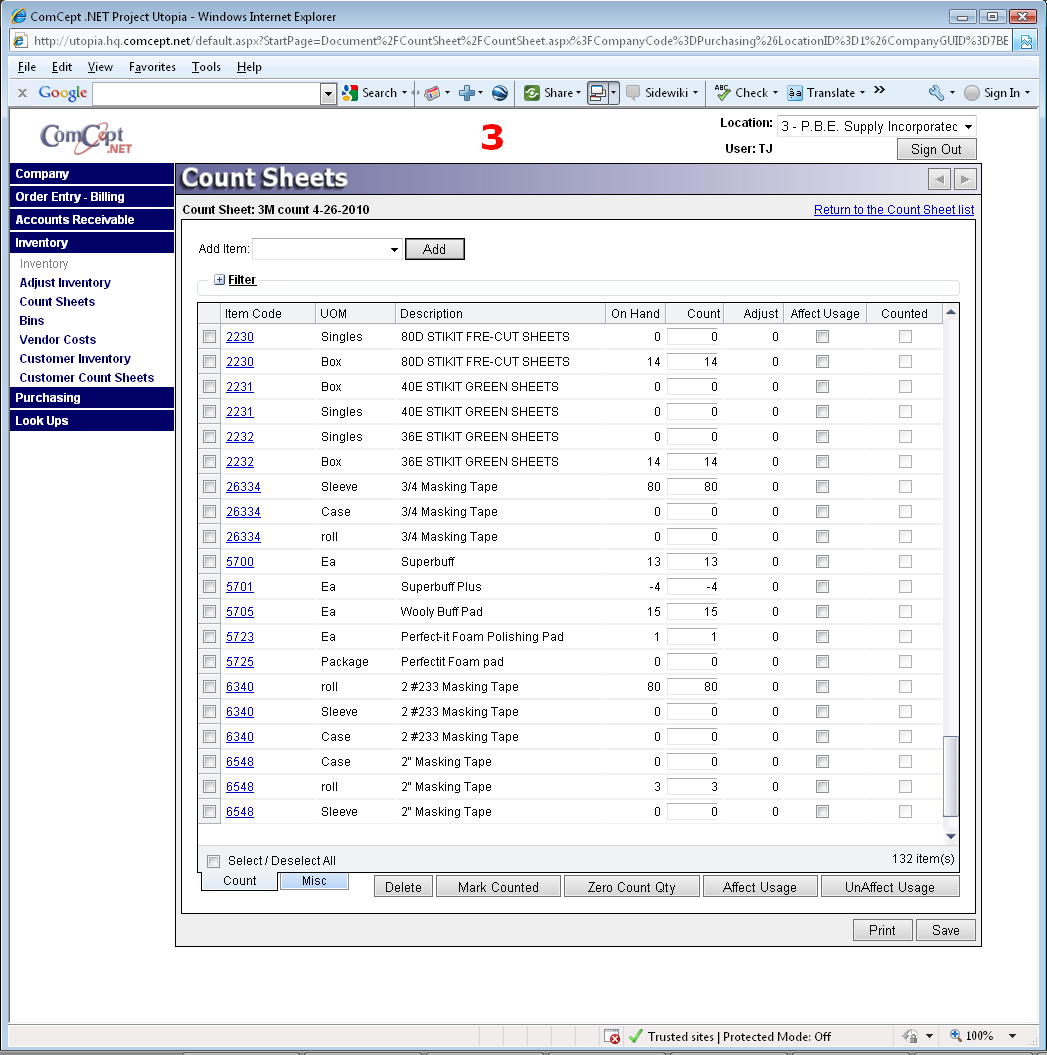Check the Select / Deselect All box
Screen dimensions: 1047x1055
point(213,861)
